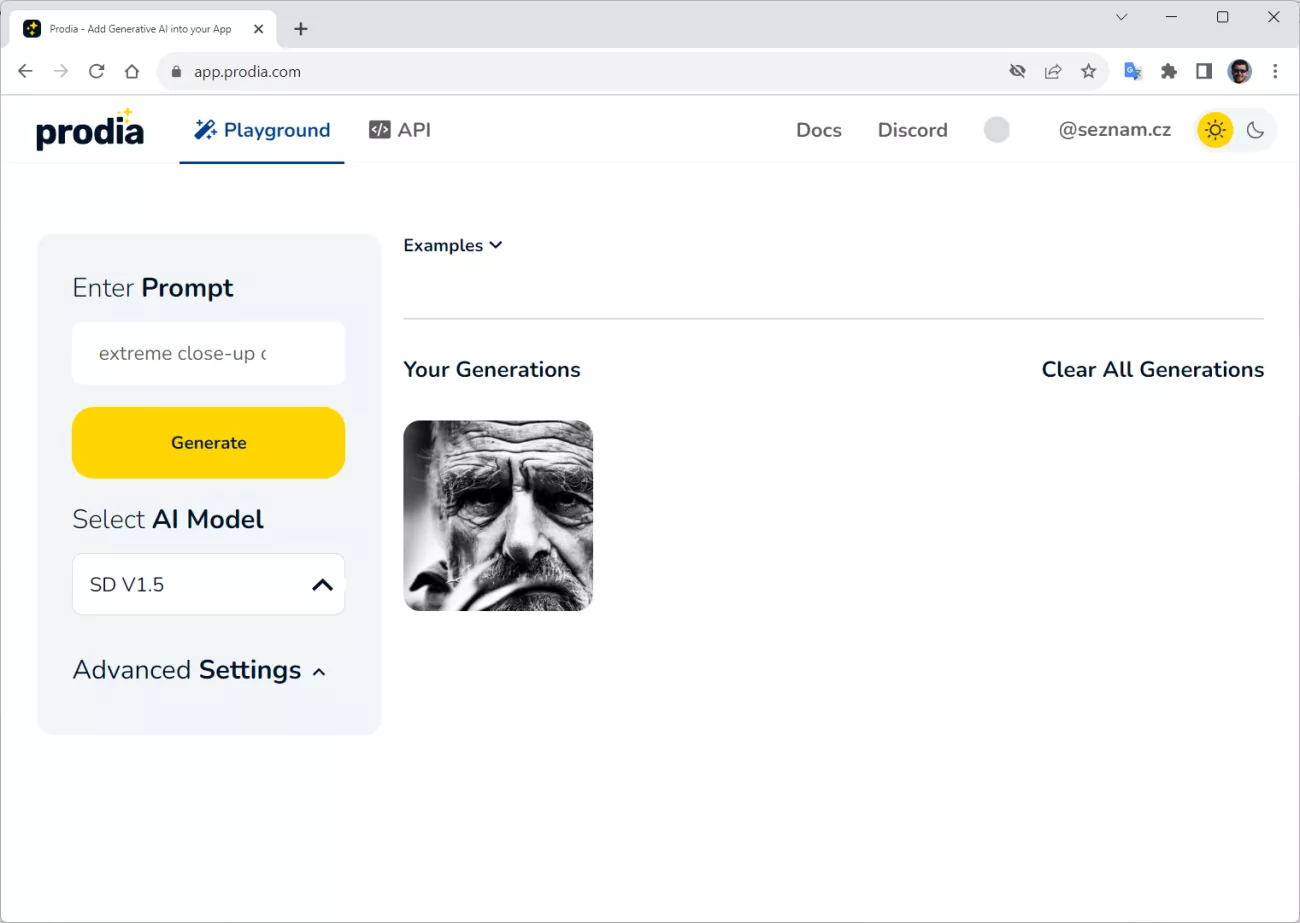Viewport: 1300px width, 923px height.
Task: Open the browser Extensions puzzle icon
Action: 1168,71
